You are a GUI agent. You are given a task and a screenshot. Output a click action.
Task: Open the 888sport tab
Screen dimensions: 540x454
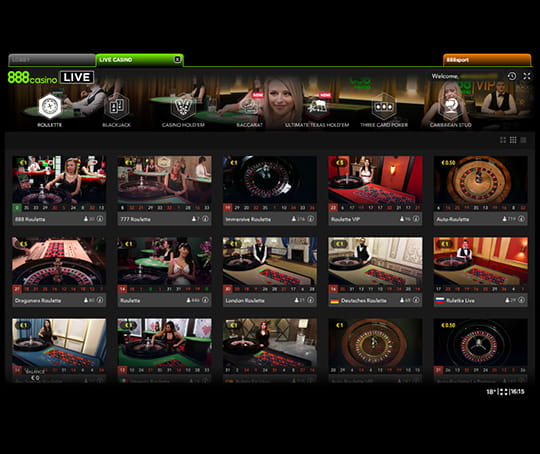tap(487, 60)
